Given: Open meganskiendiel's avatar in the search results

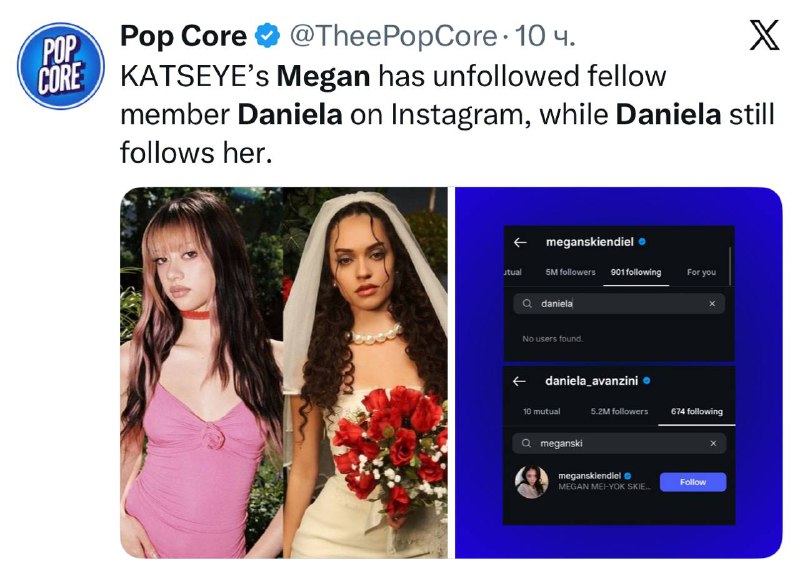Looking at the screenshot, I should coord(531,482).
